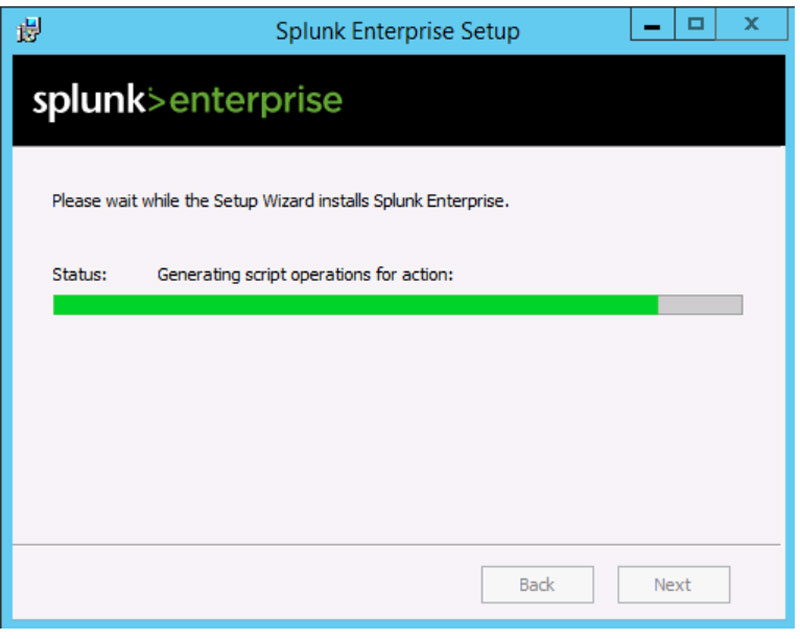This screenshot has height=639, width=800.
Task: Click the Next button
Action: pos(673,584)
